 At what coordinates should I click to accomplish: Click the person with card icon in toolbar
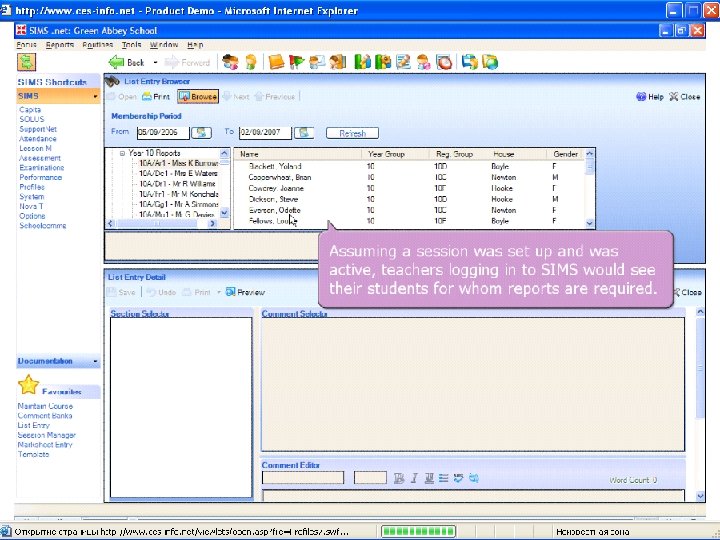click(x=317, y=62)
